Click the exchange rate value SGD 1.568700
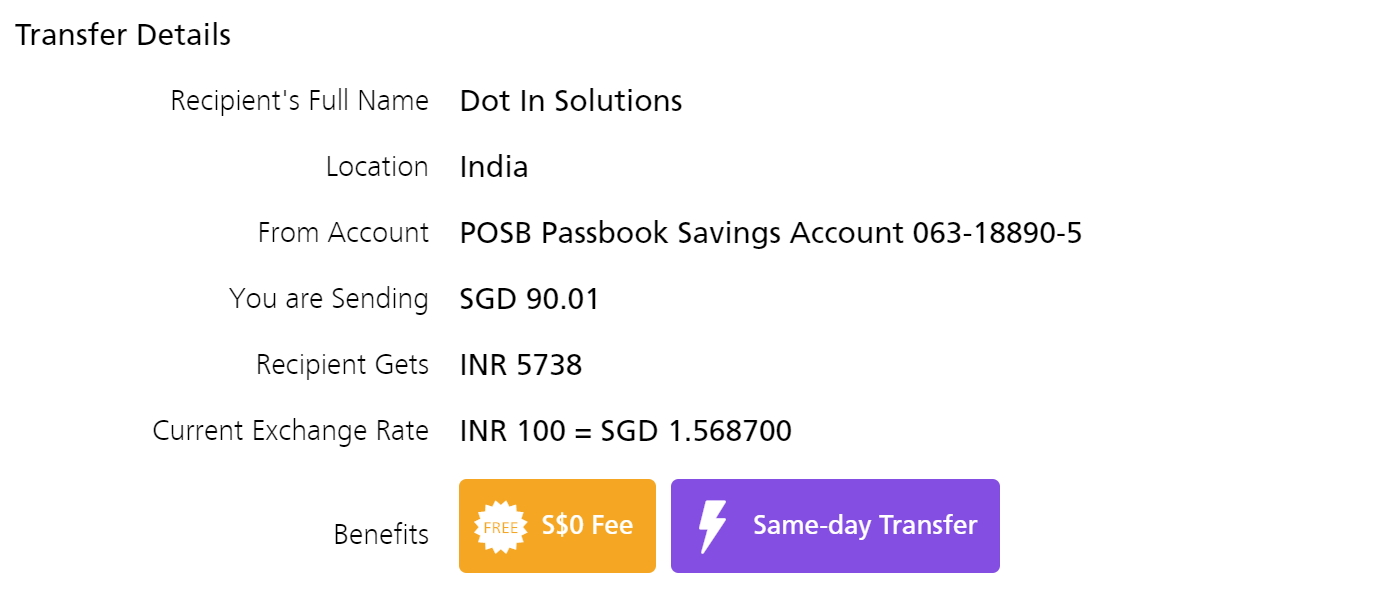Viewport: 1394px width, 592px height. click(x=696, y=431)
